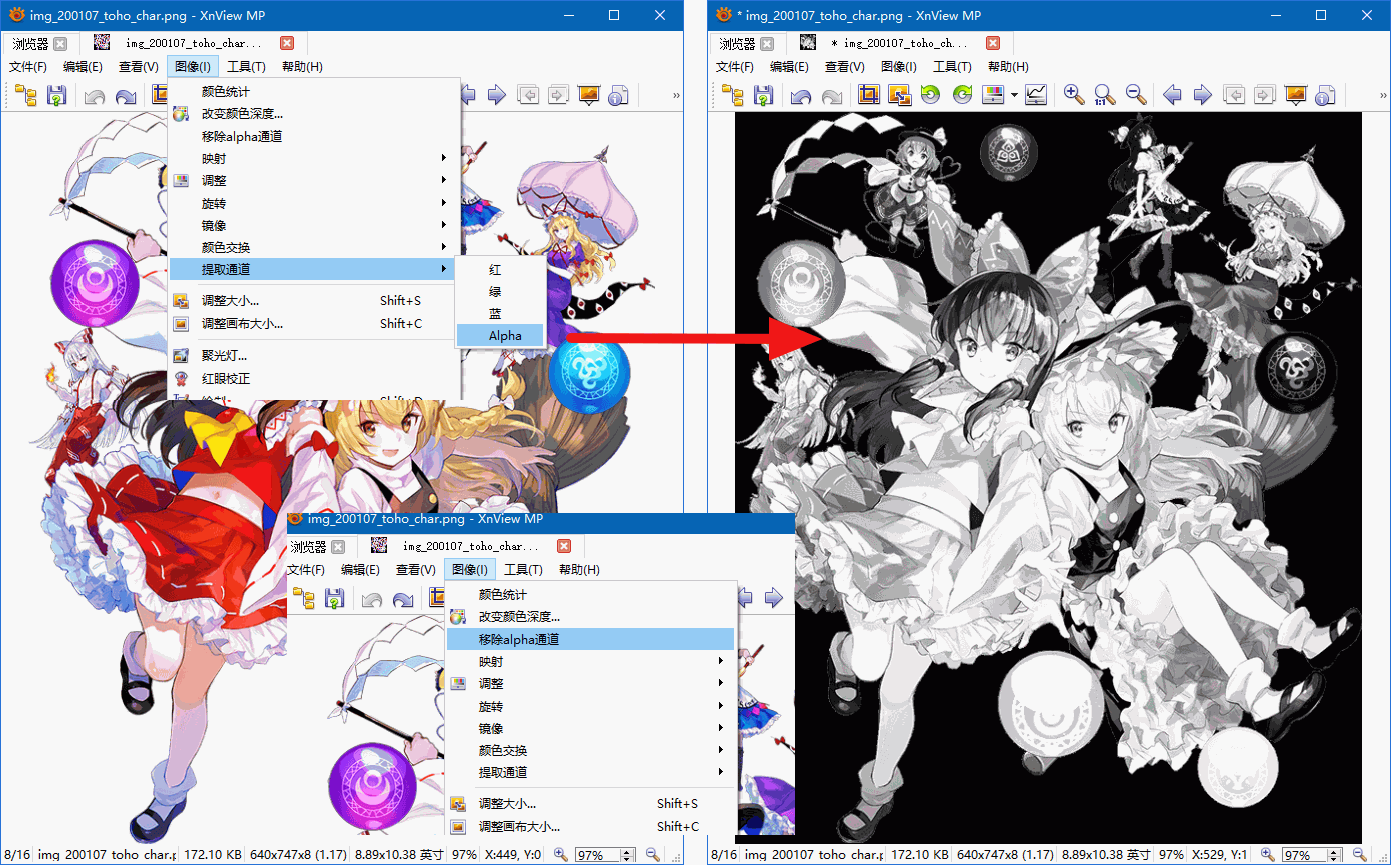
Task: Open 调整大小... in the left window's menu
Action: point(314,300)
